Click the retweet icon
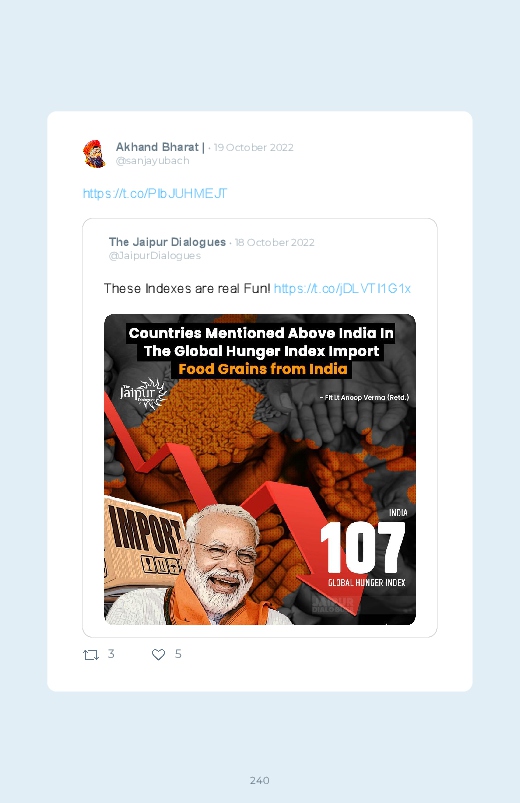Screen dimensions: 520x803 click(91, 654)
